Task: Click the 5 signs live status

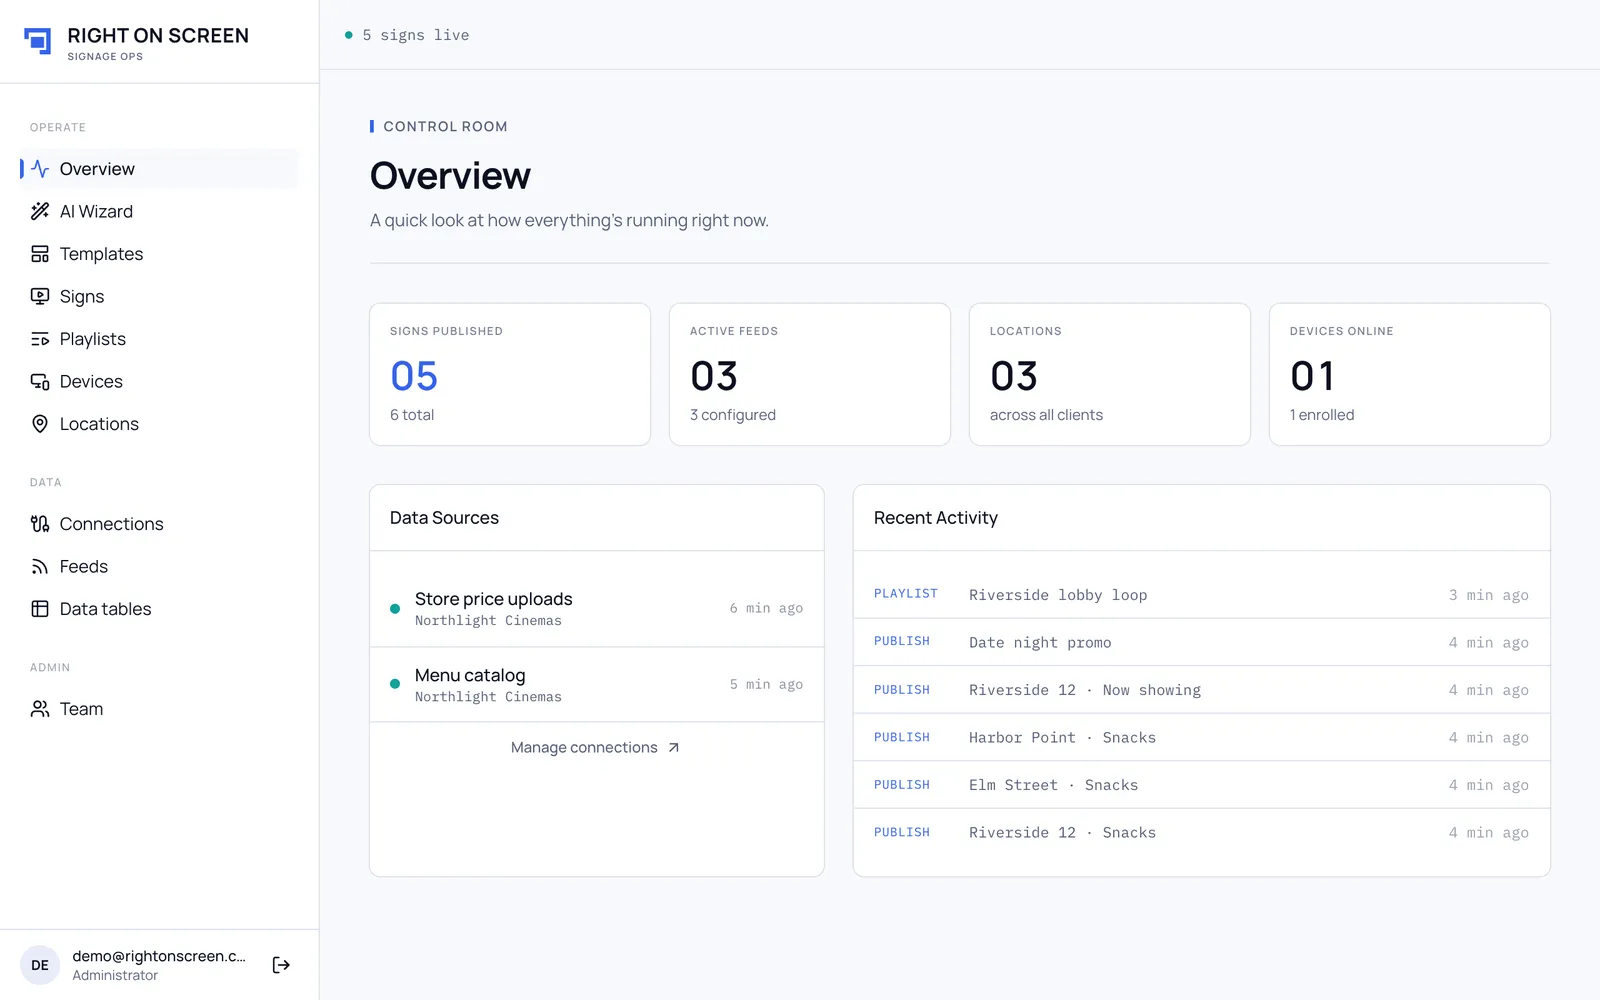Action: coord(407,35)
